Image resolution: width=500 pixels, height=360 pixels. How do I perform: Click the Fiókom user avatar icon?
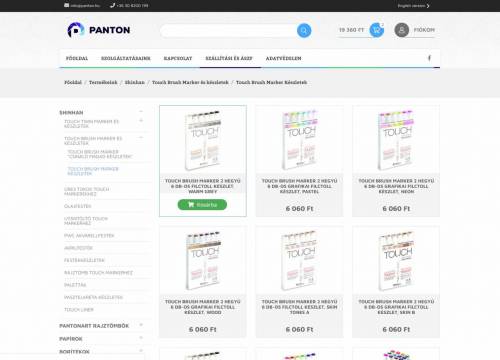tap(402, 30)
